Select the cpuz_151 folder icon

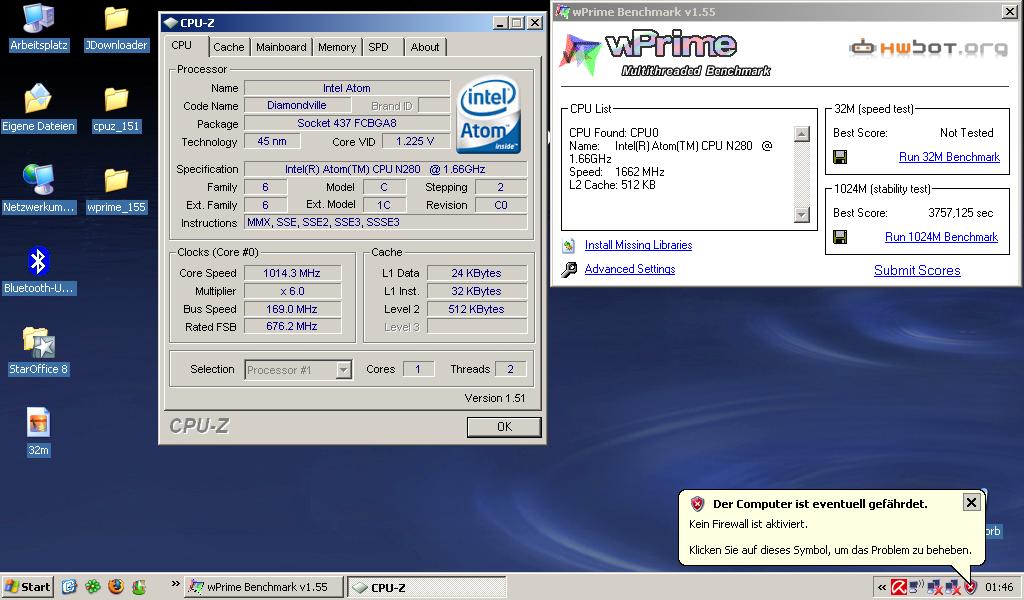pos(116,100)
